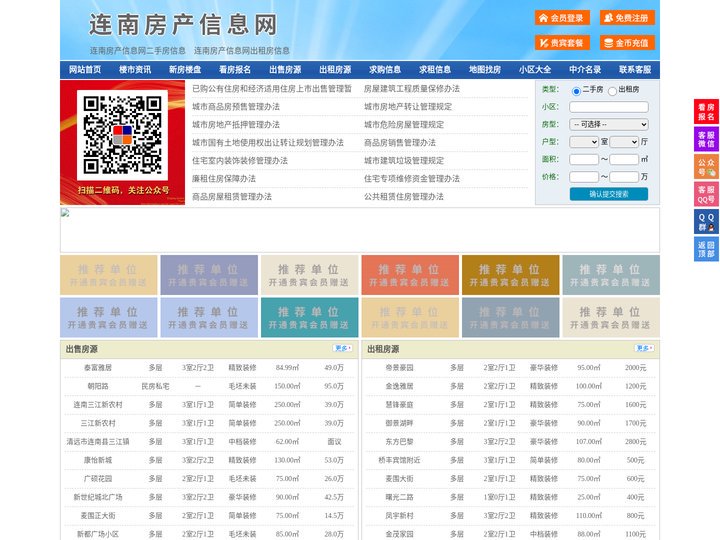The image size is (720, 540).
Task: Open 地图找房 map search nav item
Action: click(x=485, y=70)
